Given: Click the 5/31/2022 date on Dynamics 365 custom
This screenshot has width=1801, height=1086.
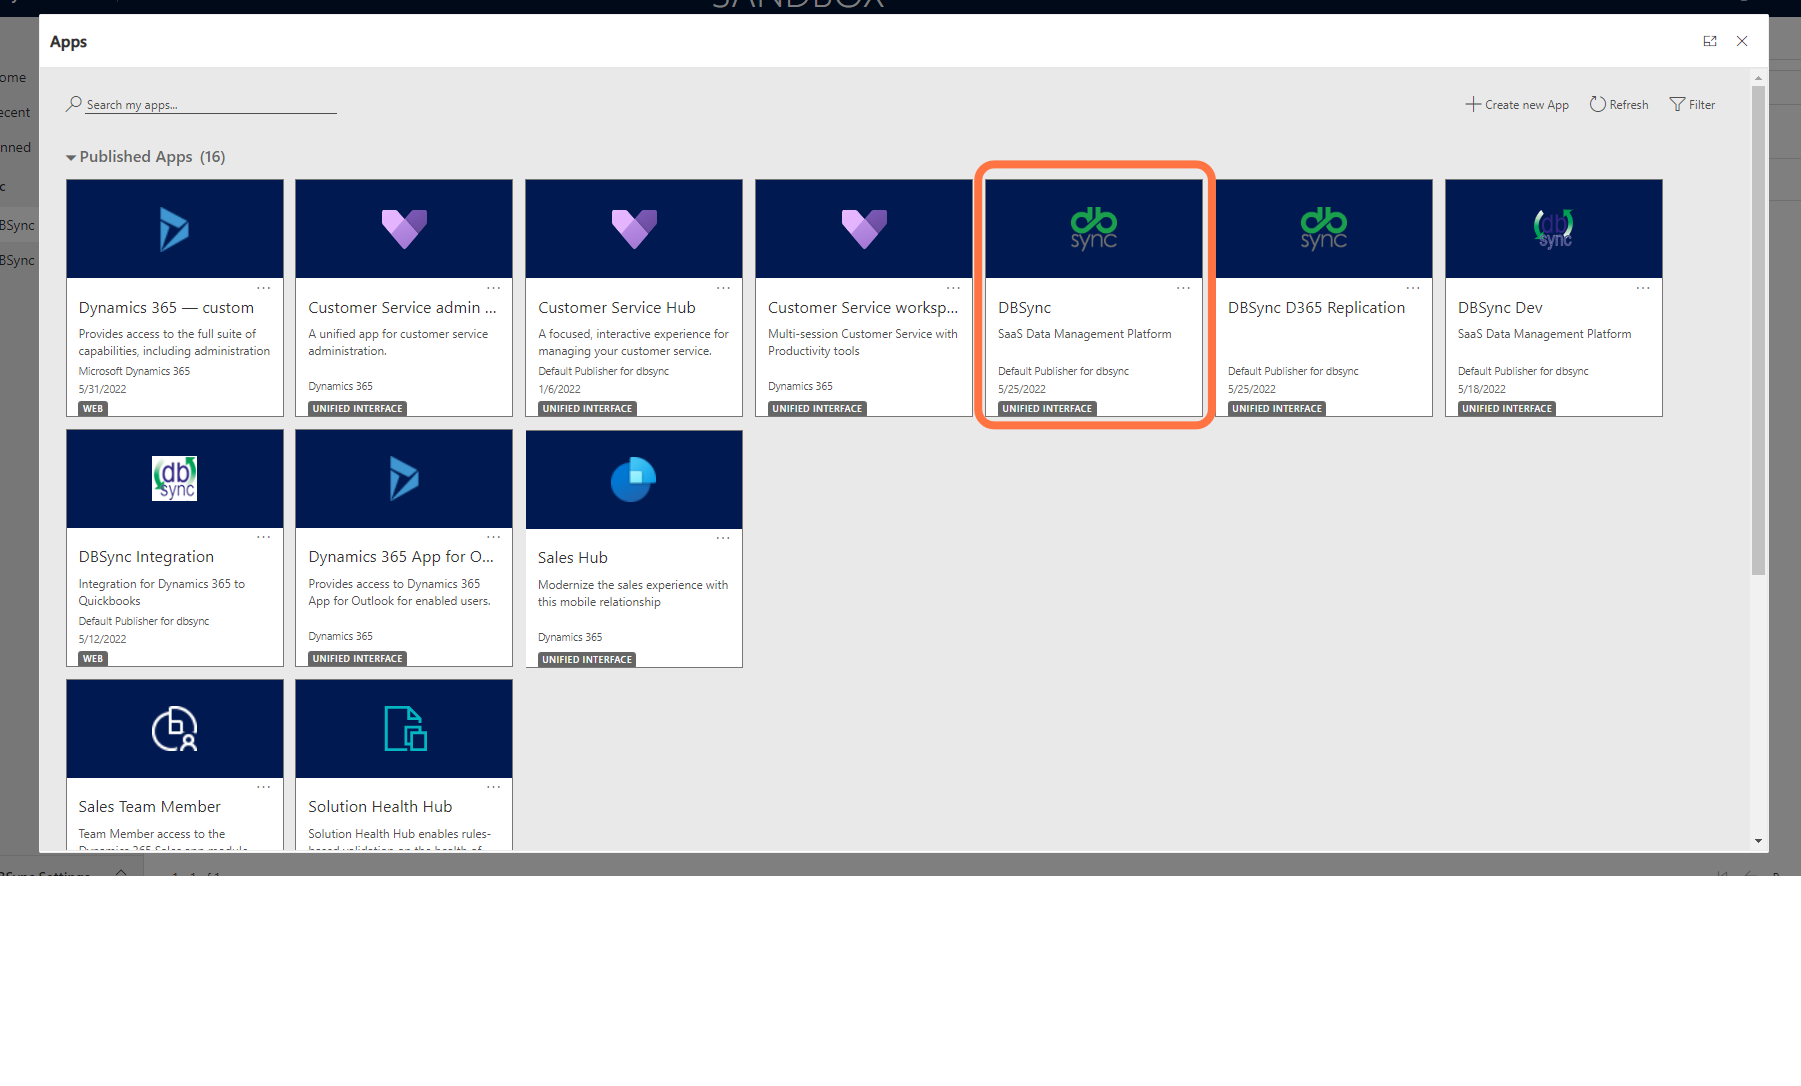Looking at the screenshot, I should coord(103,389).
